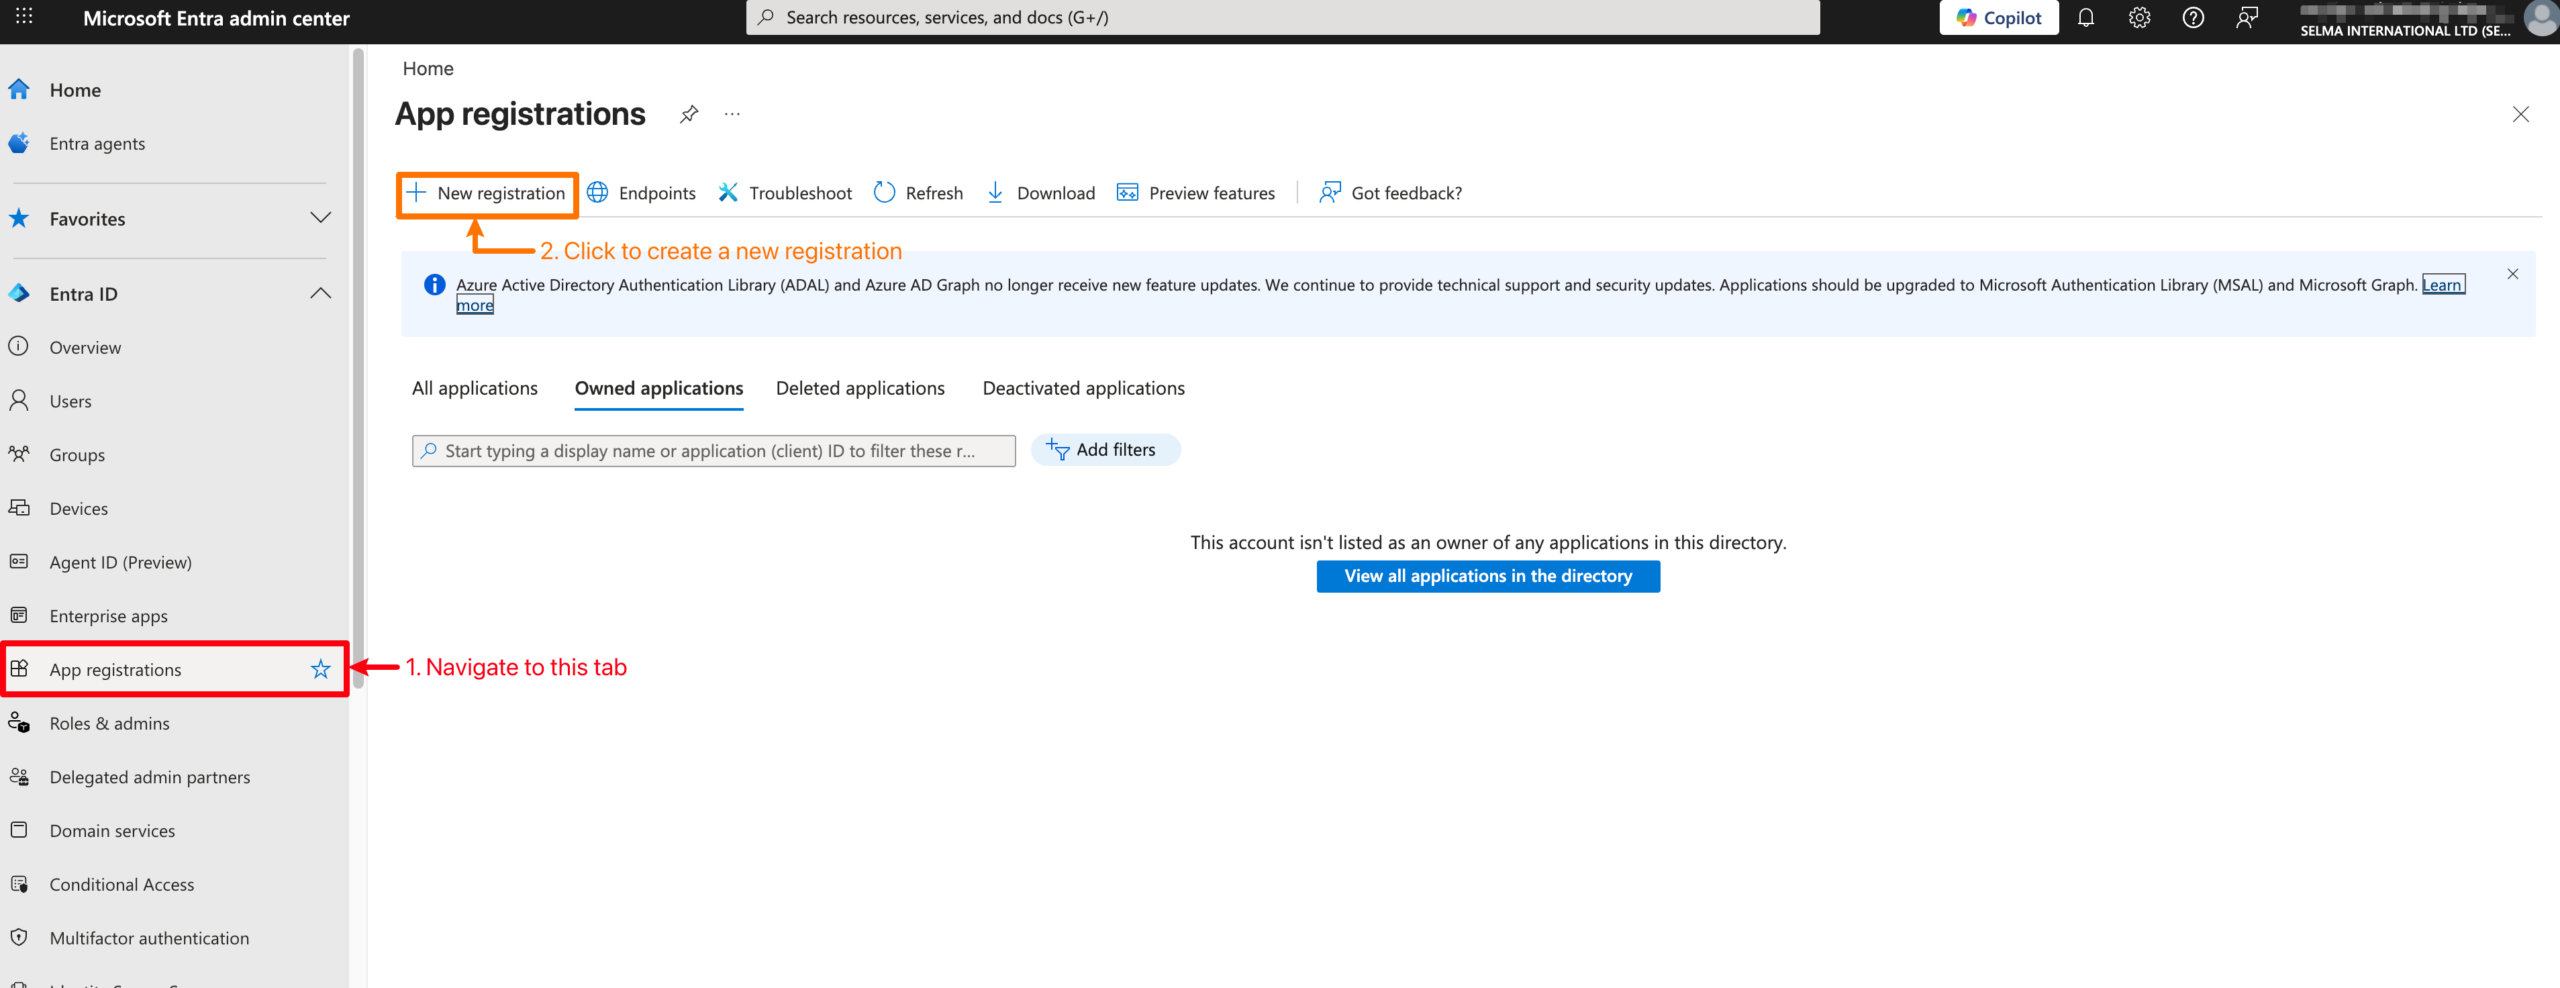Open the settings gear icon
This screenshot has height=988, width=2560.
(2139, 18)
